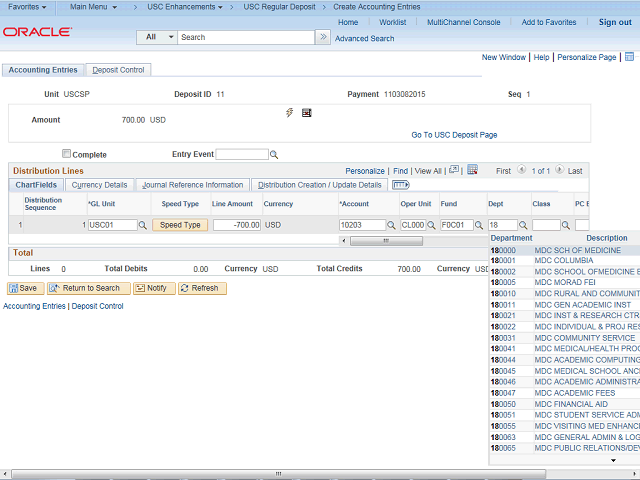Open the Dept lookup magnifier
This screenshot has height=480, width=640.
(524, 225)
